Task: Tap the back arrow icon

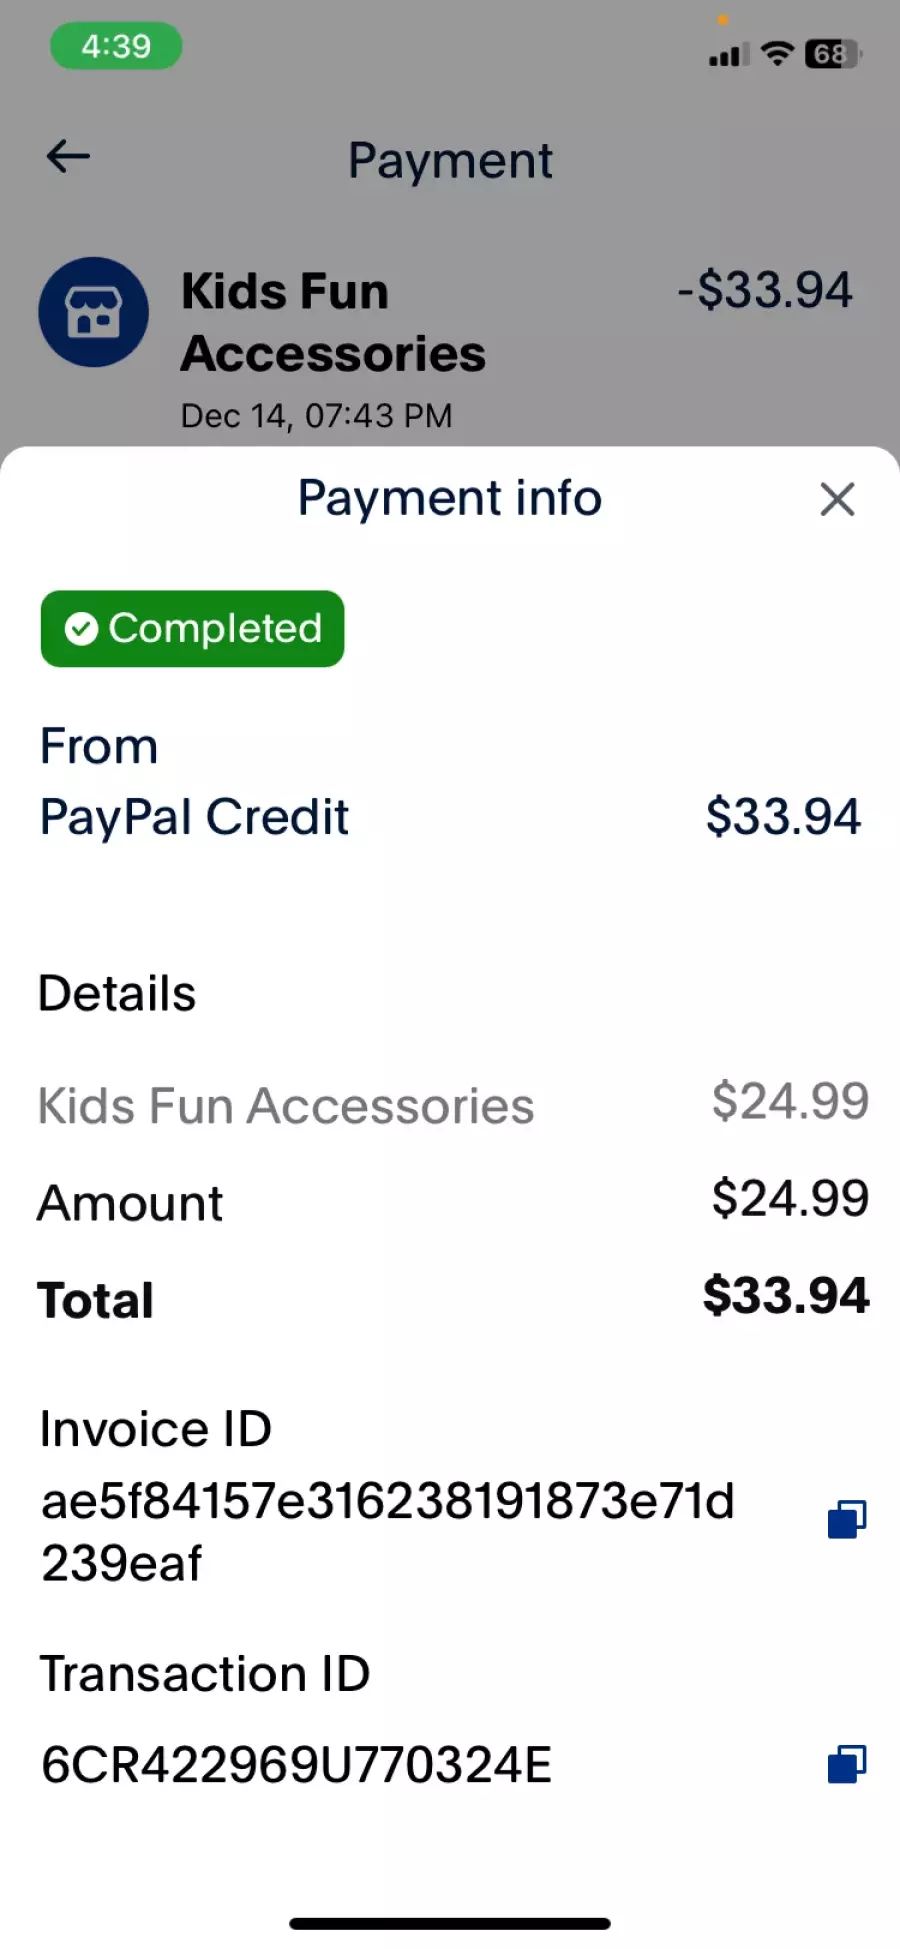Action: tap(68, 156)
